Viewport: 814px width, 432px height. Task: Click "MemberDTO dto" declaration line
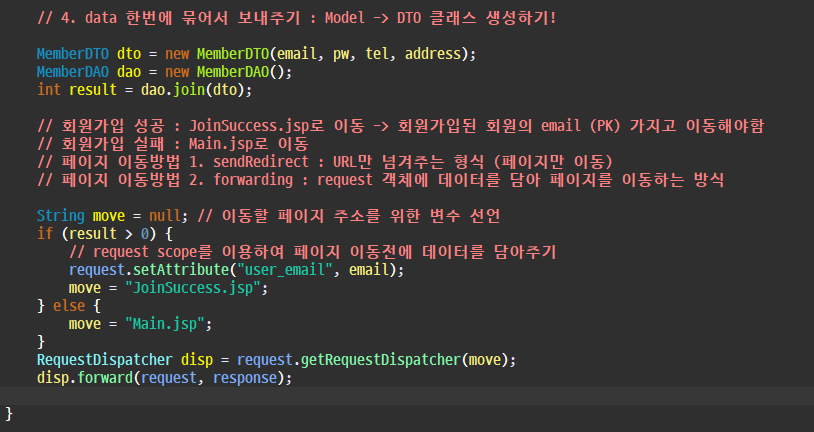coord(256,54)
